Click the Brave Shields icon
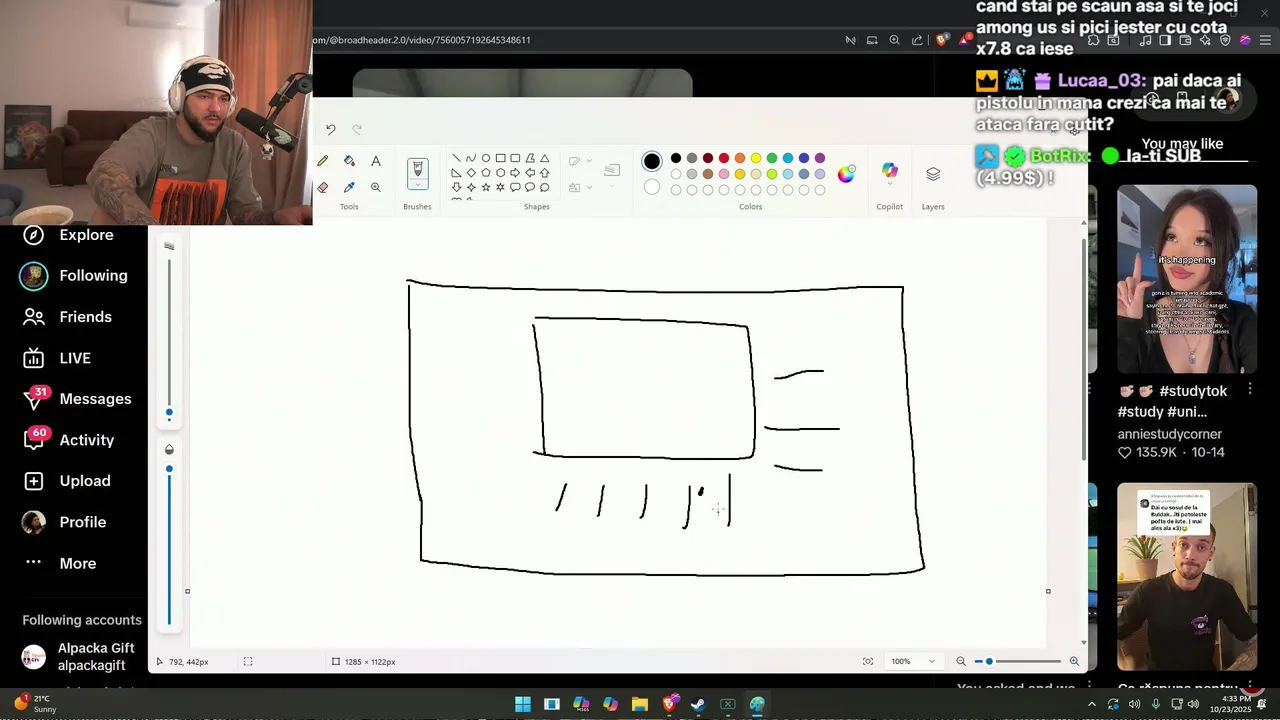Screen dimensions: 1280x720 942,40
